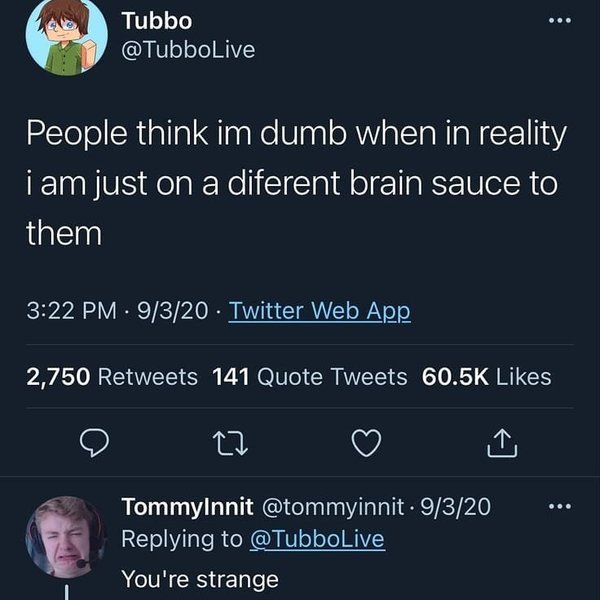Open TommyInnit reply three-dot menu
This screenshot has width=600, height=600.
pyautogui.click(x=565, y=507)
